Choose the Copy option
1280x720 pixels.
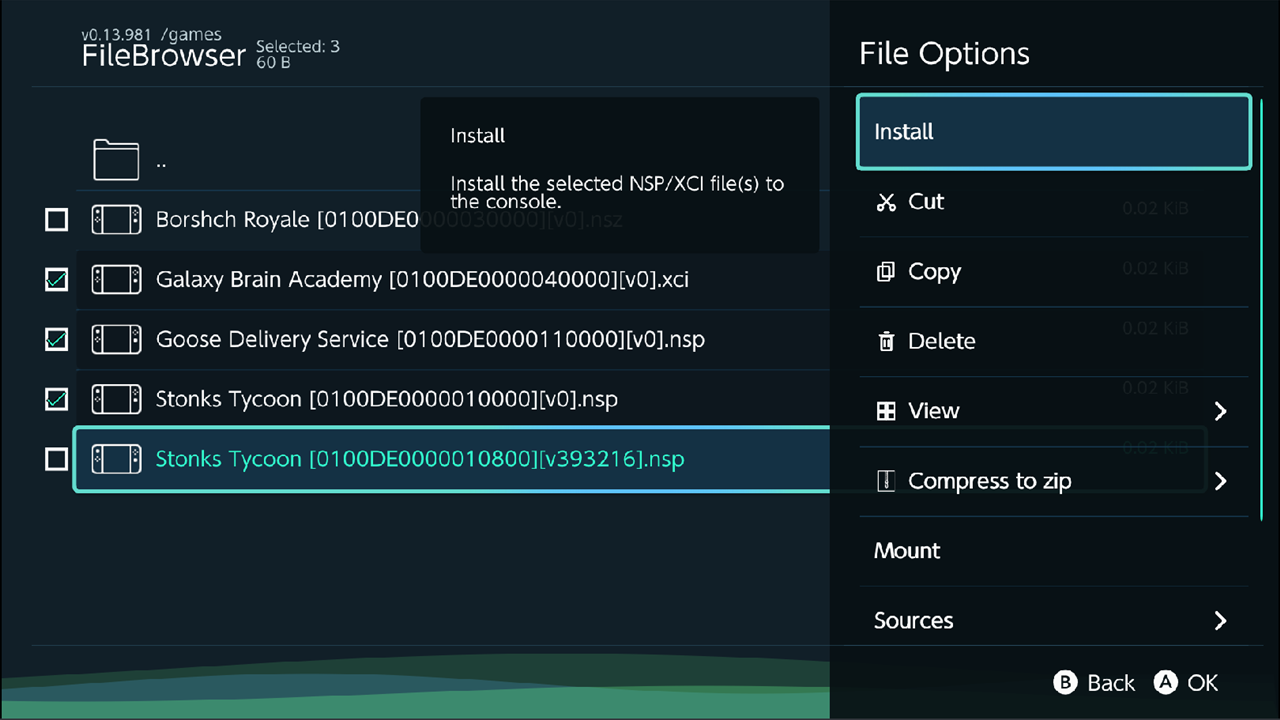point(1054,272)
